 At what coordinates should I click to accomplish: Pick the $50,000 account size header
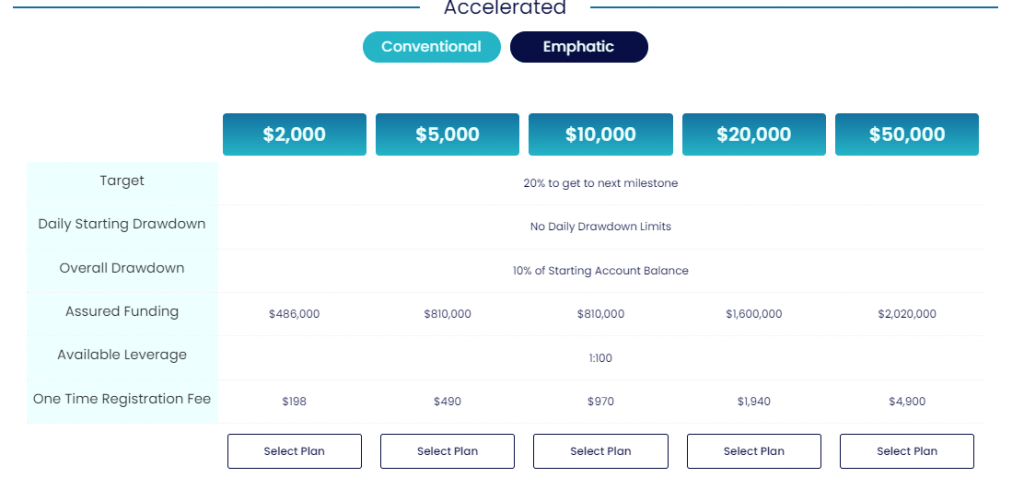tap(907, 135)
